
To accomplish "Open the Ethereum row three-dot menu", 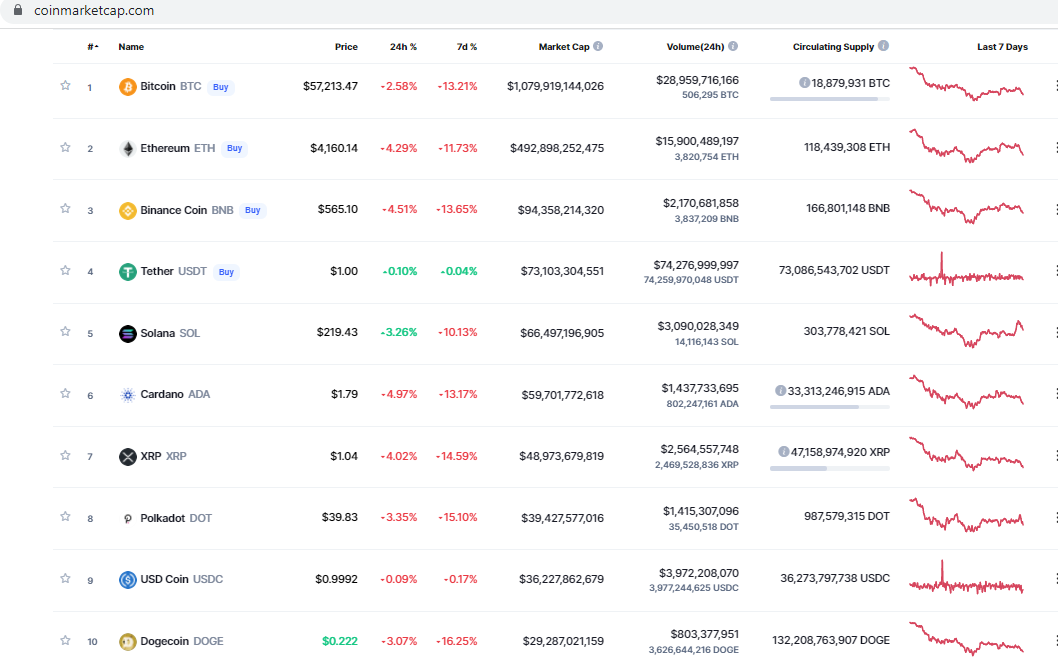I will [x=1055, y=147].
